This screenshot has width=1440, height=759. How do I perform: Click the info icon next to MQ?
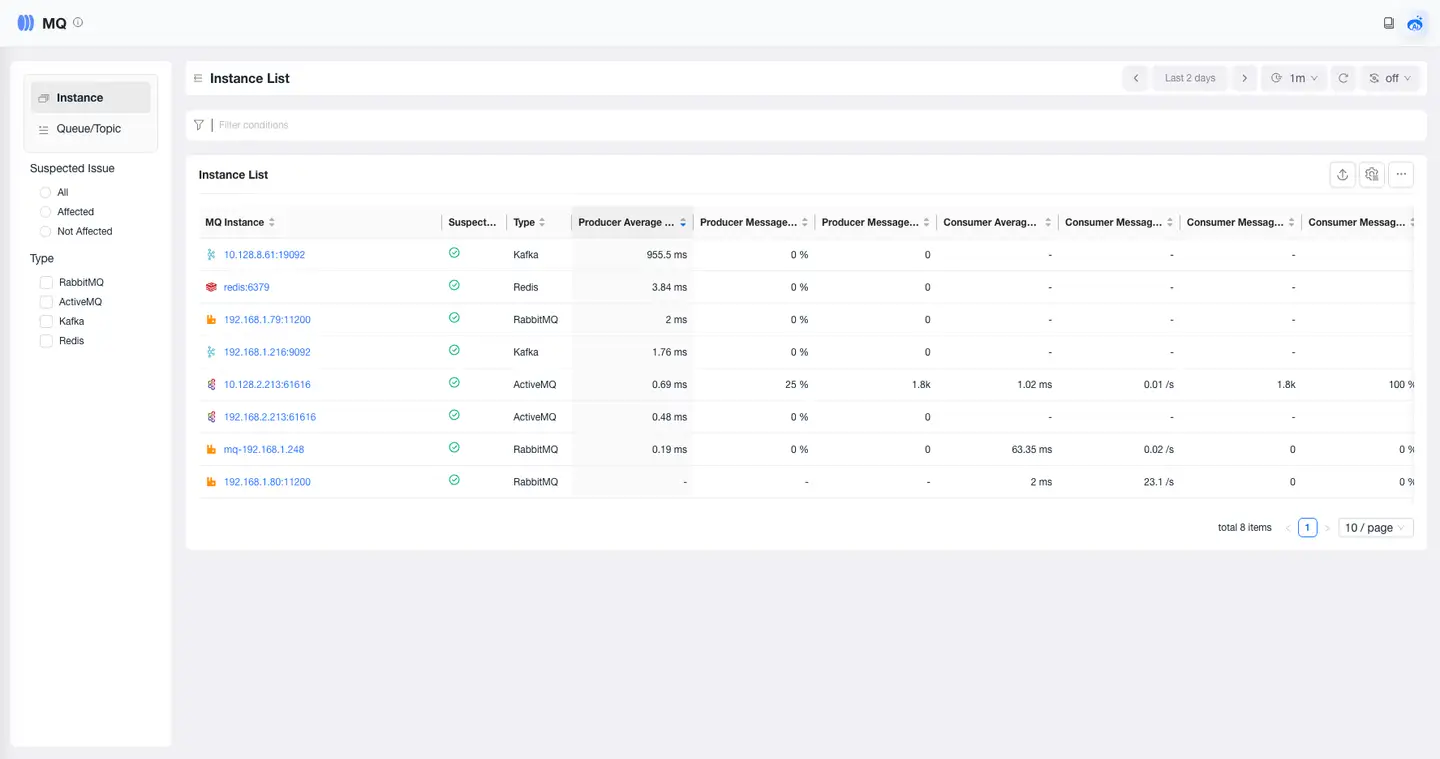pyautogui.click(x=79, y=22)
